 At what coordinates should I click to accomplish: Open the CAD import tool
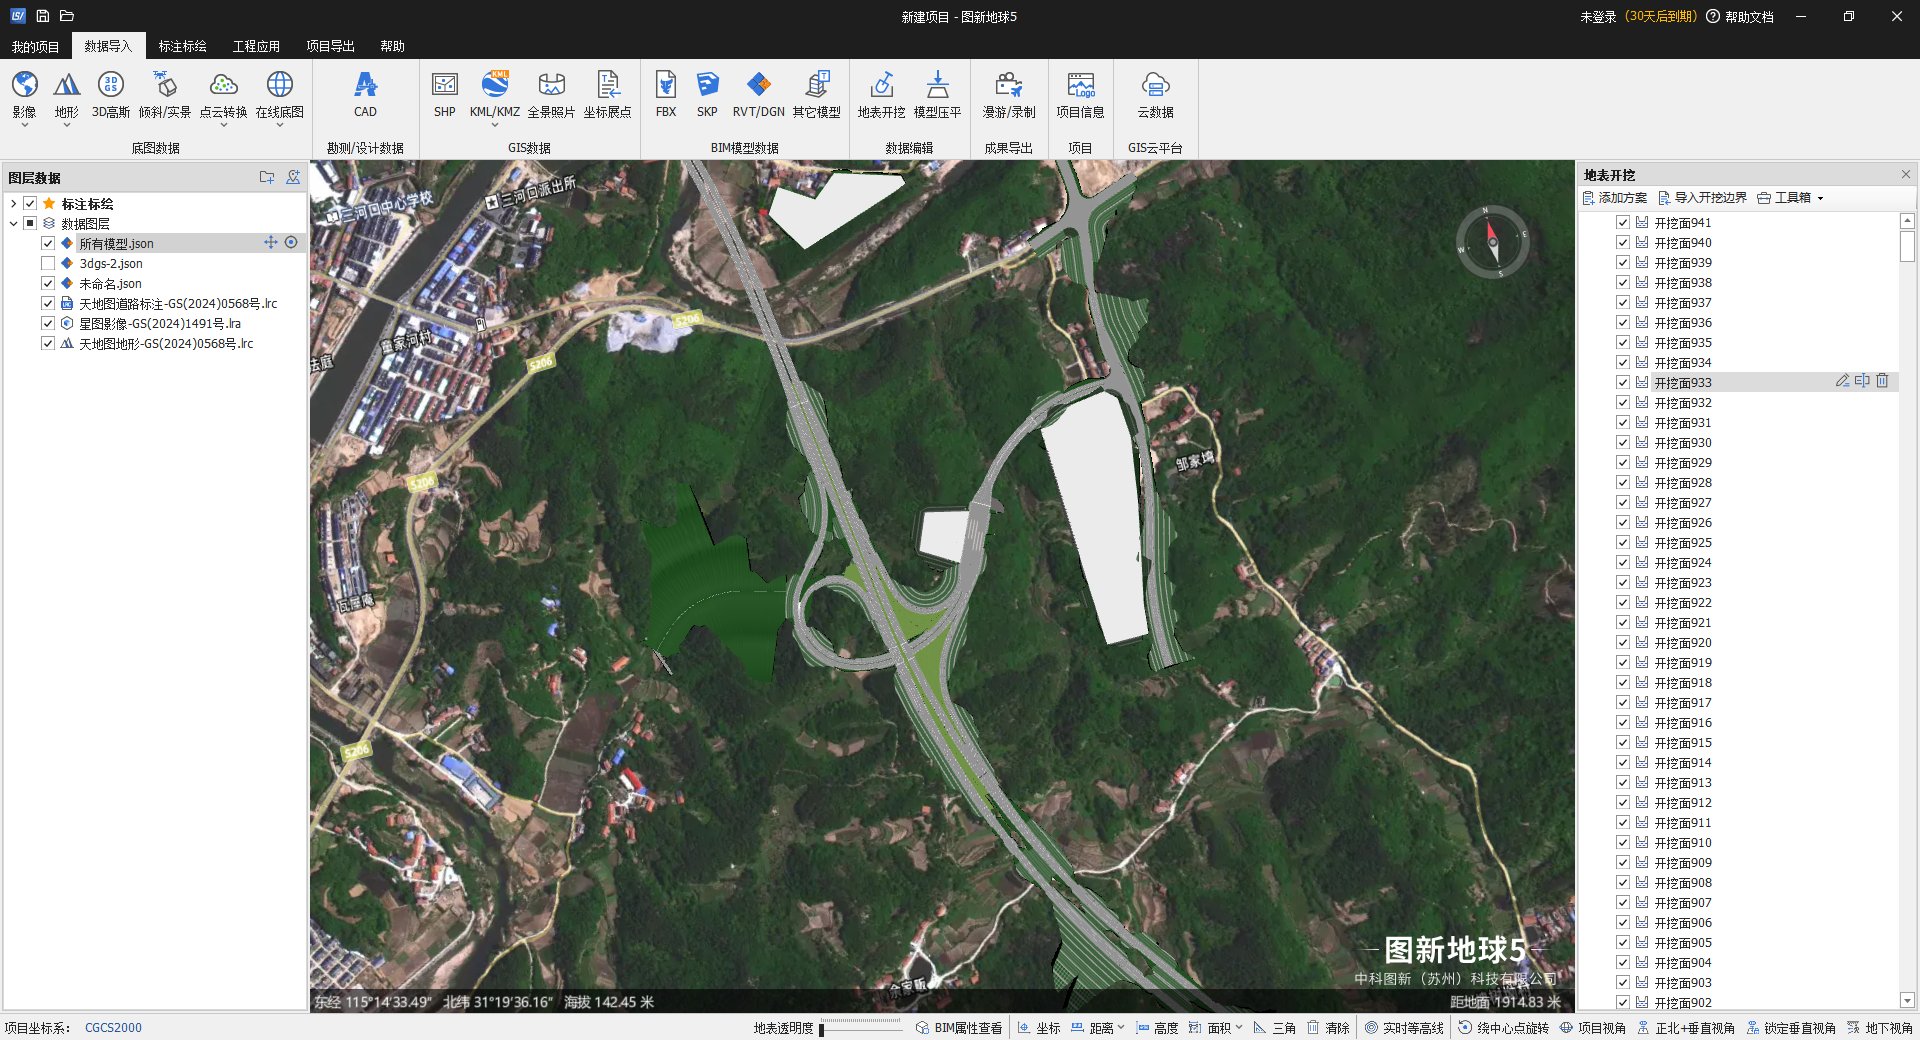(365, 95)
